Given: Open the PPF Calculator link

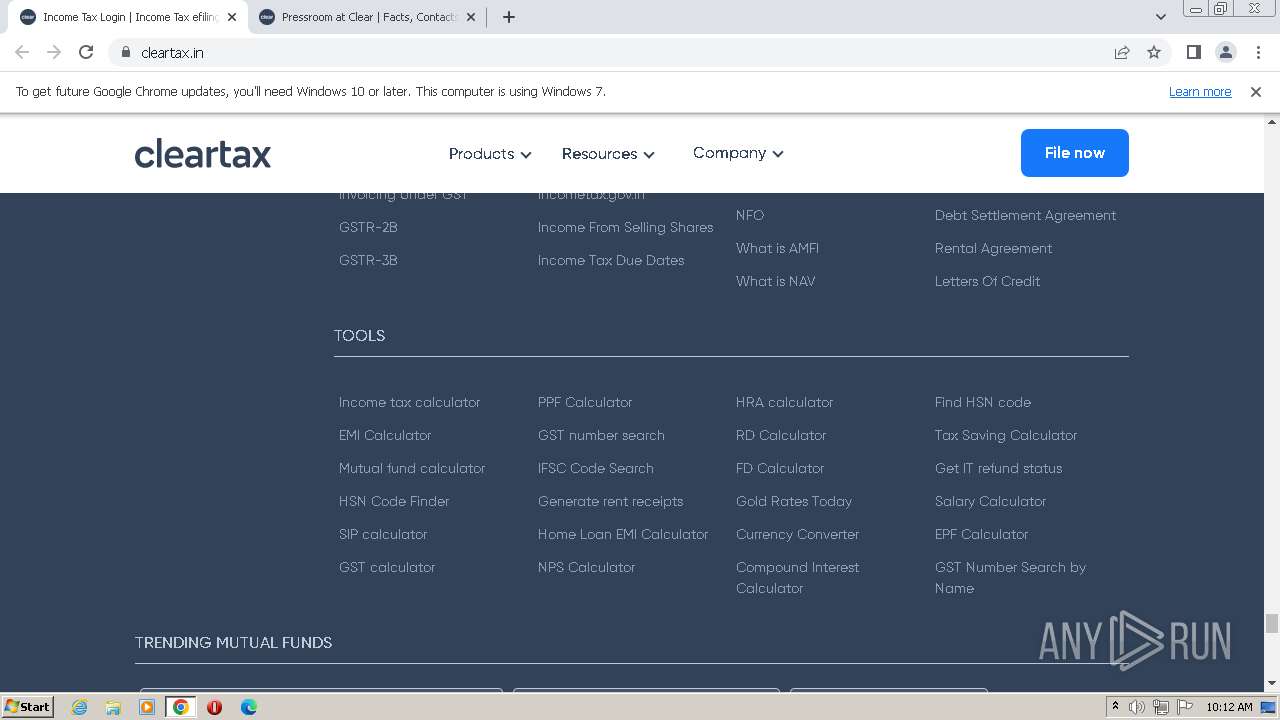Looking at the screenshot, I should (585, 402).
